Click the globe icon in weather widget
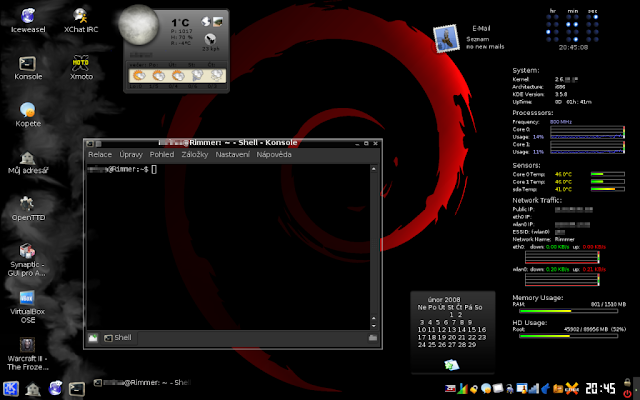The width and height of the screenshot is (640, 400). click(x=206, y=21)
